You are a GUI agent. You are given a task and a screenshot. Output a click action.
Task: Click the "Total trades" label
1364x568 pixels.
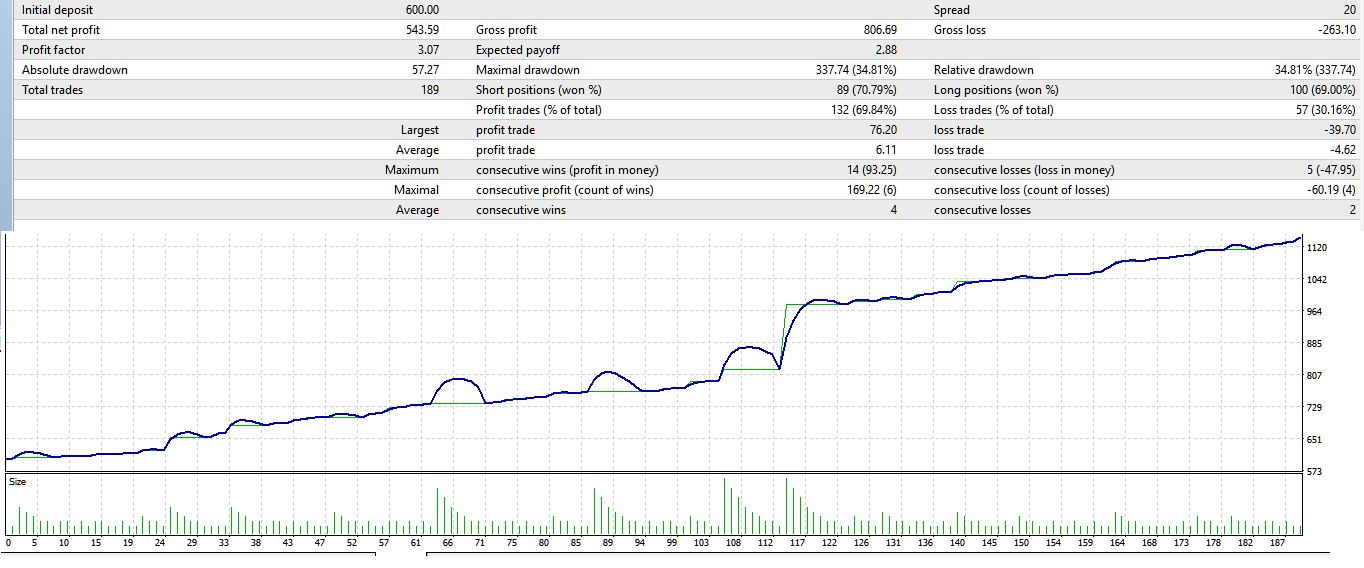pos(53,90)
